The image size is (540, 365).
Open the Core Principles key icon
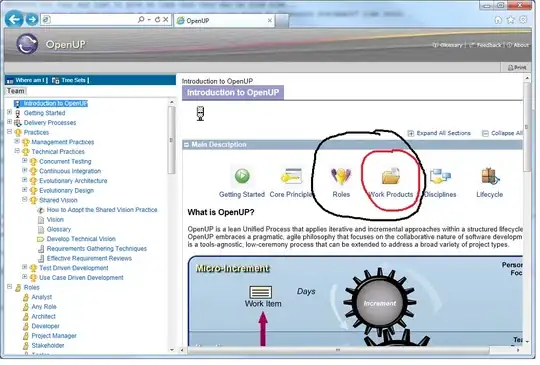291,176
